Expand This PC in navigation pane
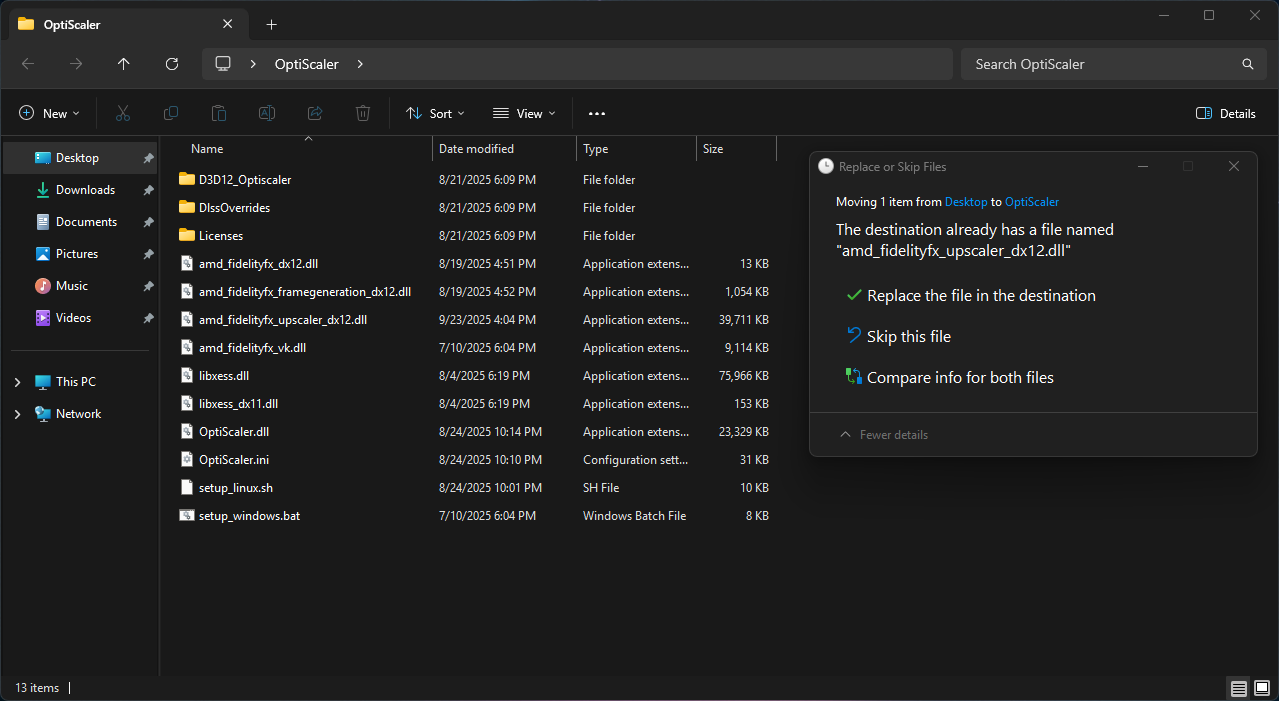This screenshot has height=701, width=1279. 17,382
